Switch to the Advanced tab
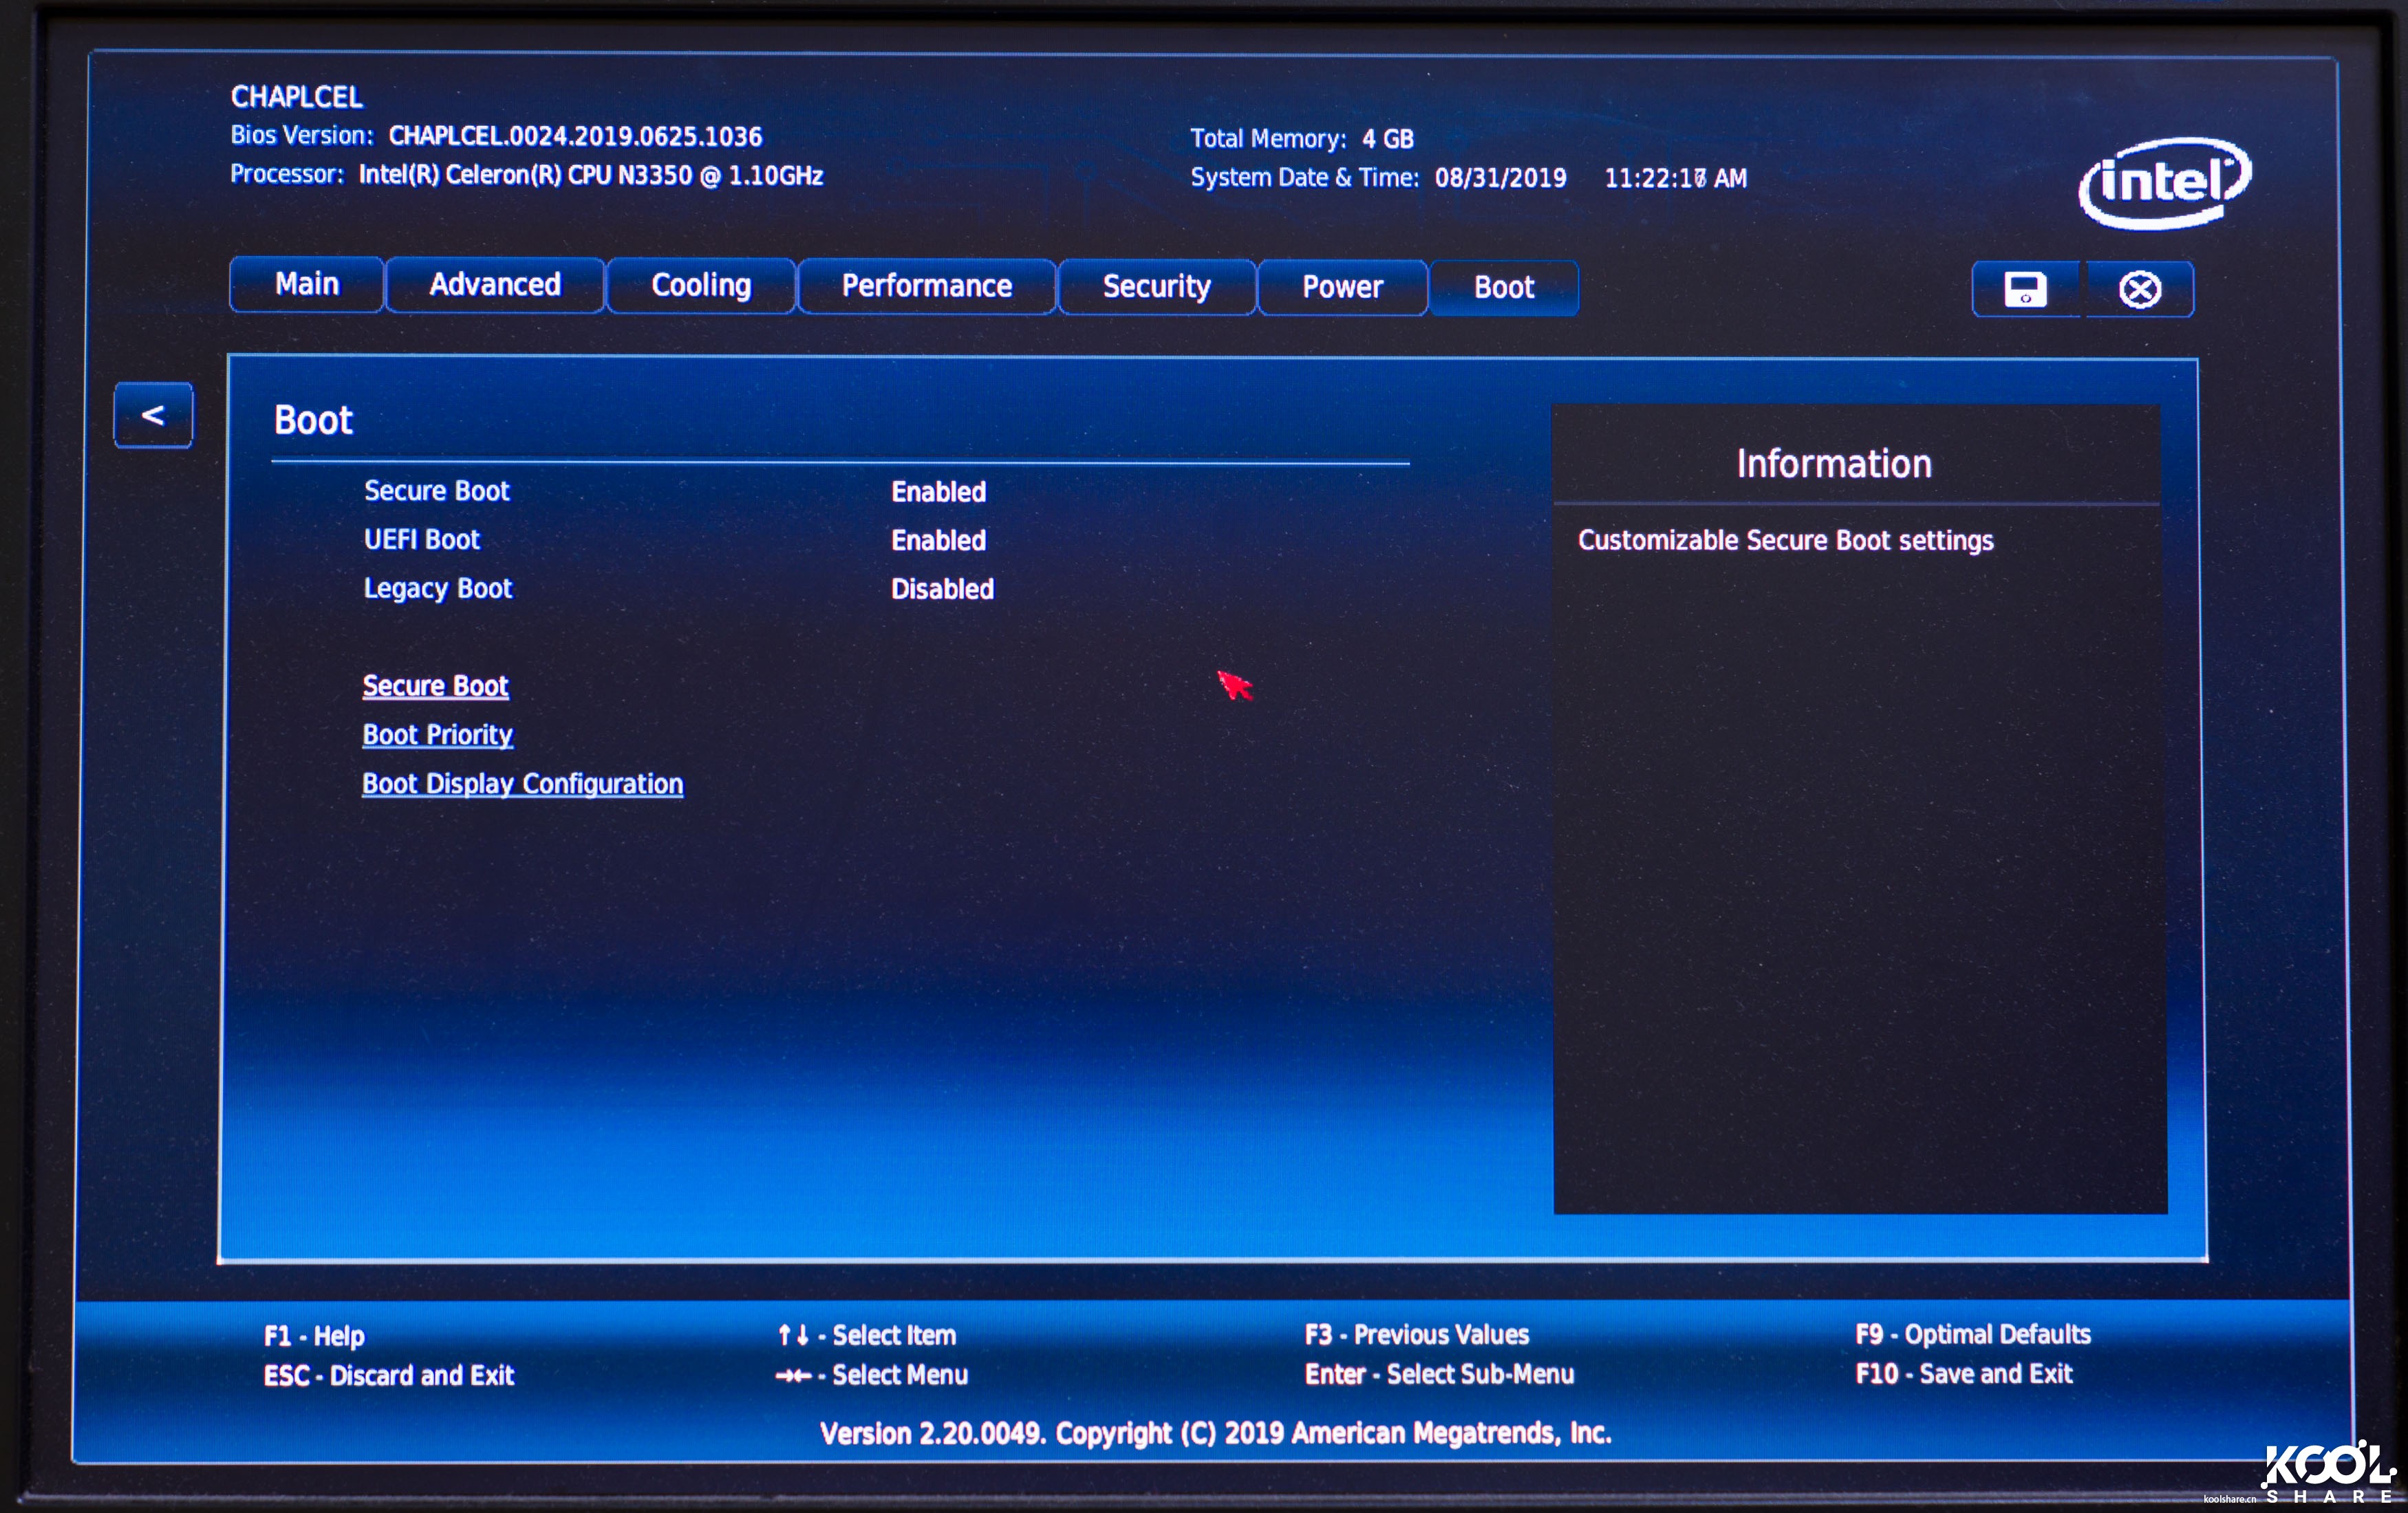Image resolution: width=2408 pixels, height=1513 pixels. [494, 286]
